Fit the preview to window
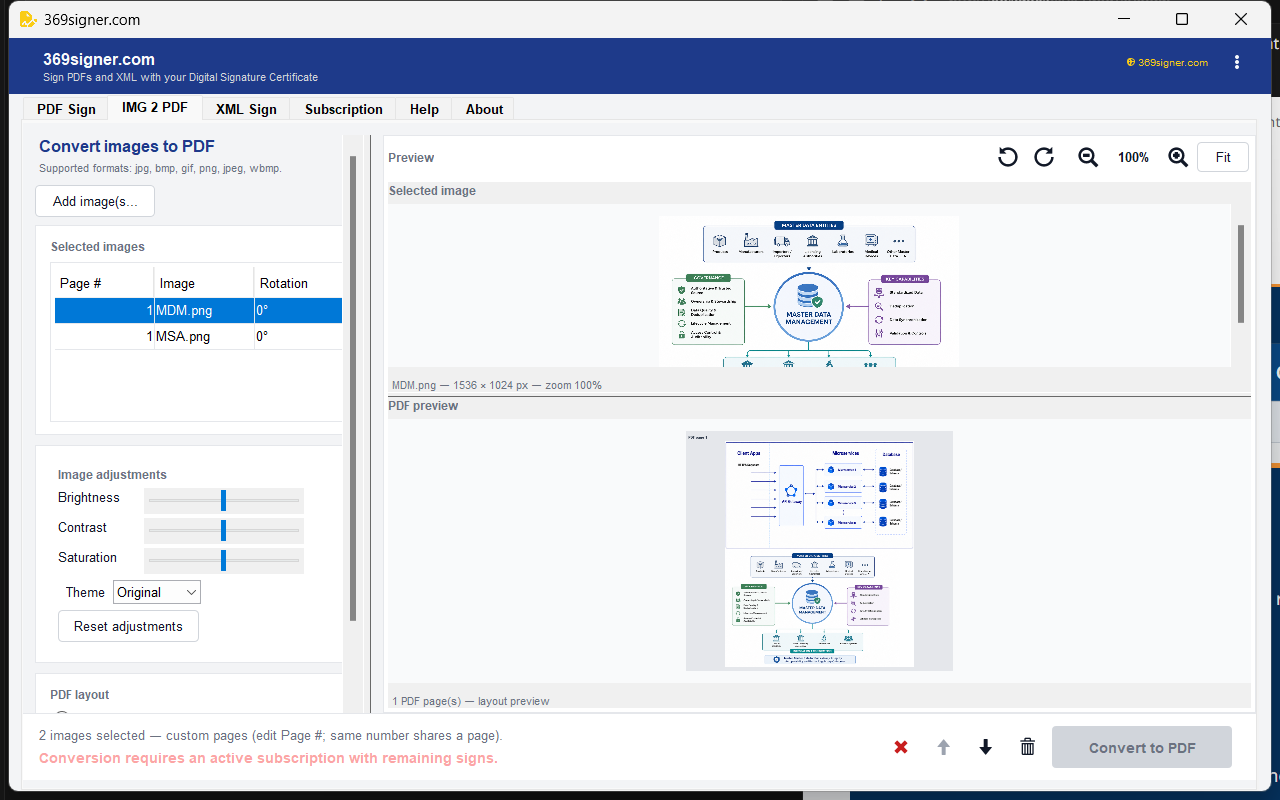The width and height of the screenshot is (1280, 800). pyautogui.click(x=1223, y=157)
